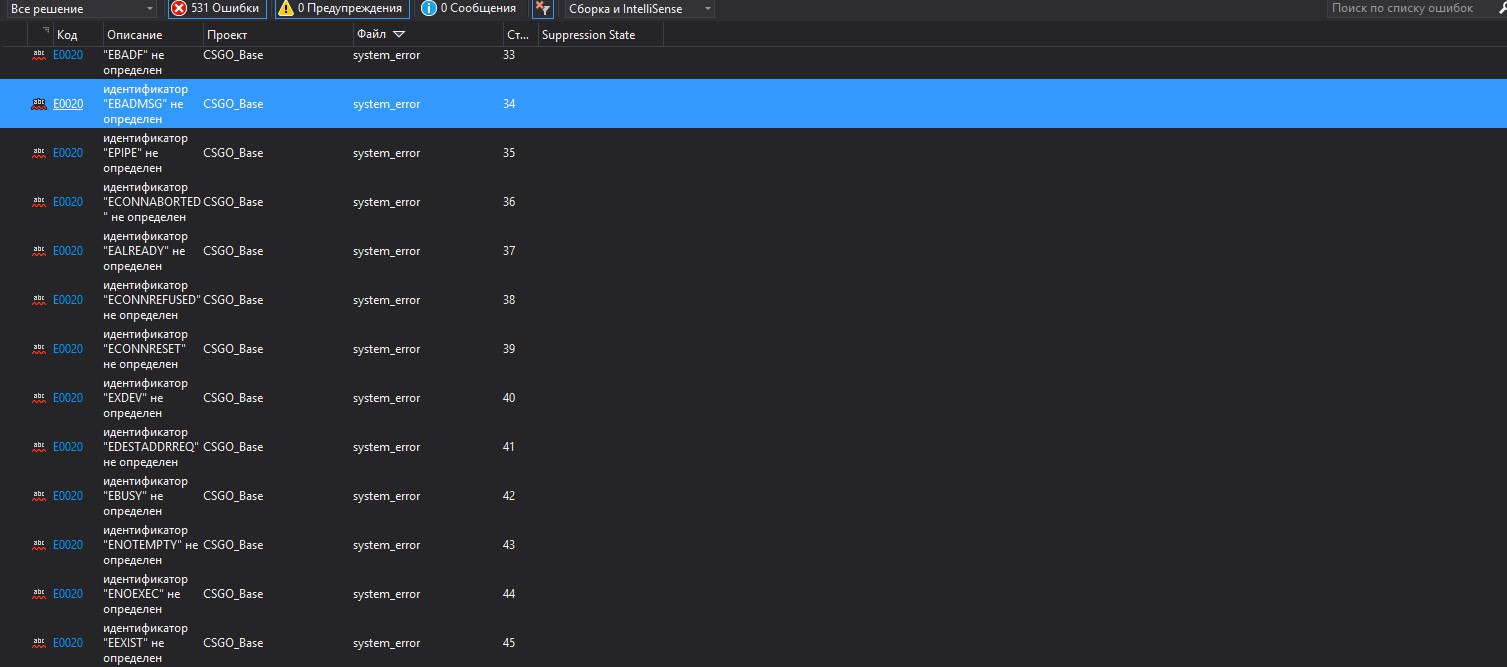The width and height of the screenshot is (1507, 667).
Task: Click the error icon in the ECONNABORTED row
Action: coord(40,202)
